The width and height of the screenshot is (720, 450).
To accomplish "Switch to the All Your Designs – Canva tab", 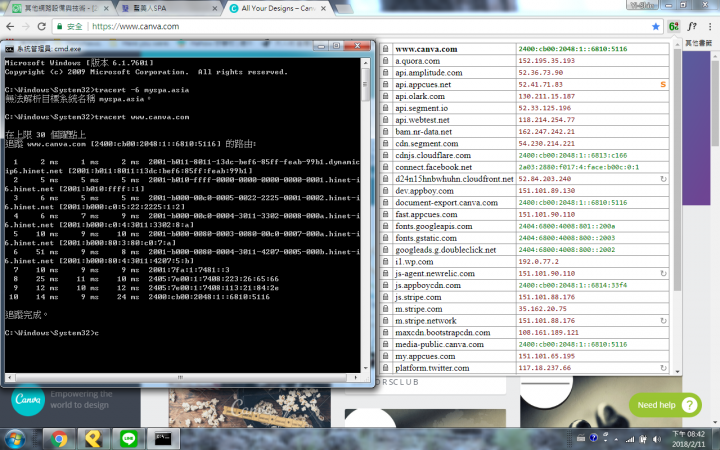I will coord(277,8).
